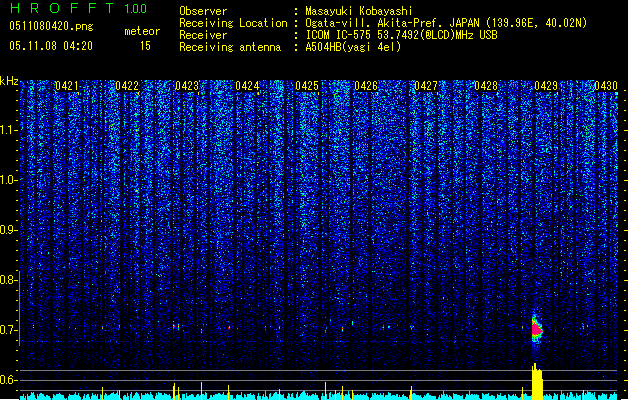Click the 0.7 kHz frequency axis label
629x400 pixels.
(x=8, y=330)
